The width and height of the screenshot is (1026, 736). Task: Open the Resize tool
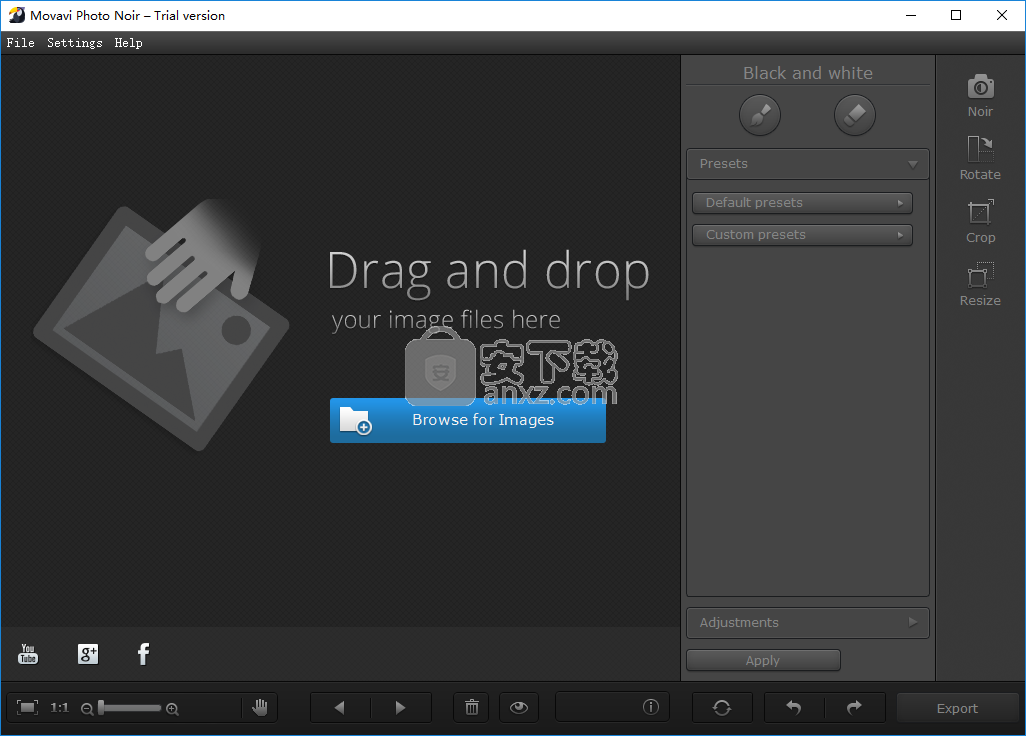pos(980,285)
